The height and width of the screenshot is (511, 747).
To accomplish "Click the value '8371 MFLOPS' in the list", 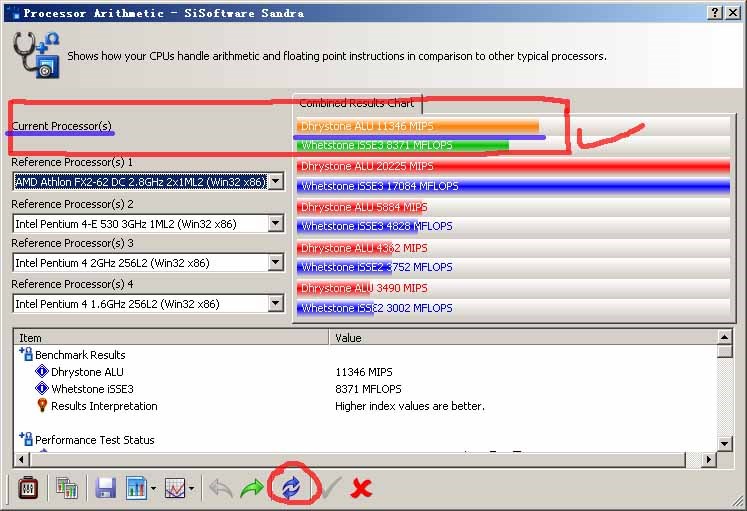I will tap(368, 389).
